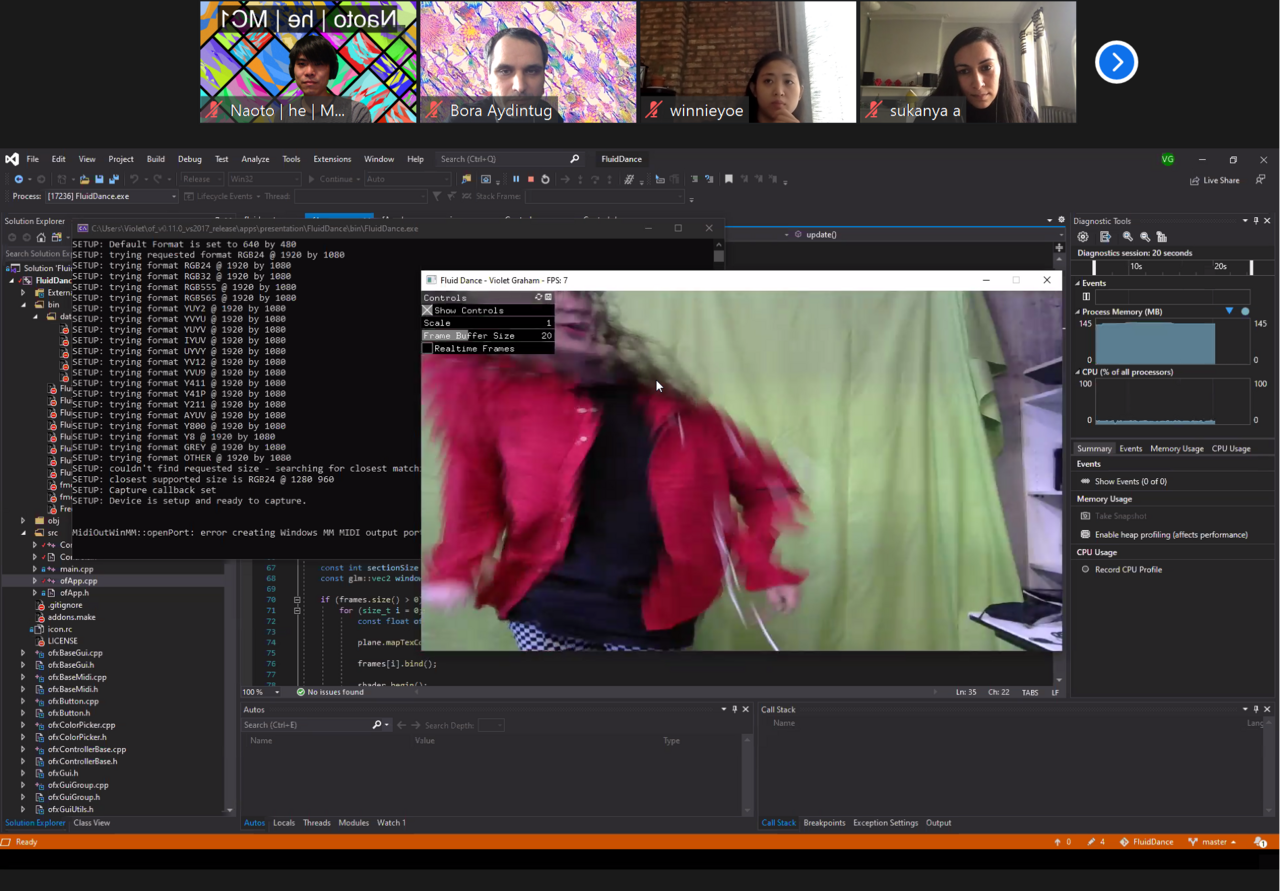Toggle Show Controls checkbox in Fluid Dance
The height and width of the screenshot is (891, 1280).
point(427,310)
